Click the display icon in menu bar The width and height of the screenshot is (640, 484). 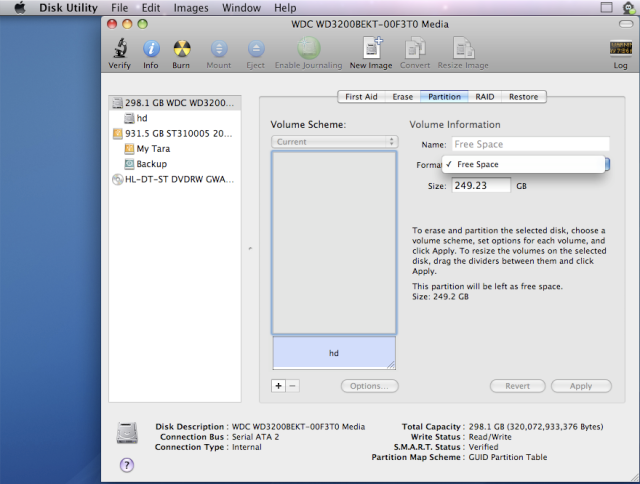click(607, 8)
